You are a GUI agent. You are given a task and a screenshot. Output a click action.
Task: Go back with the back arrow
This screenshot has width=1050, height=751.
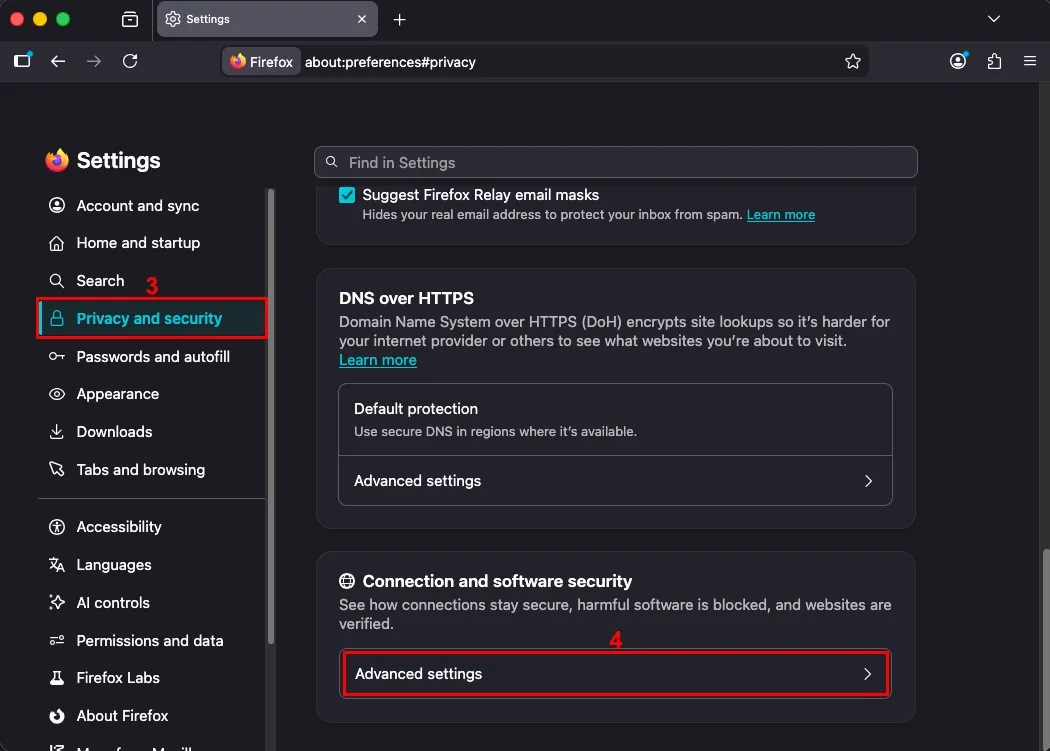[x=58, y=62]
